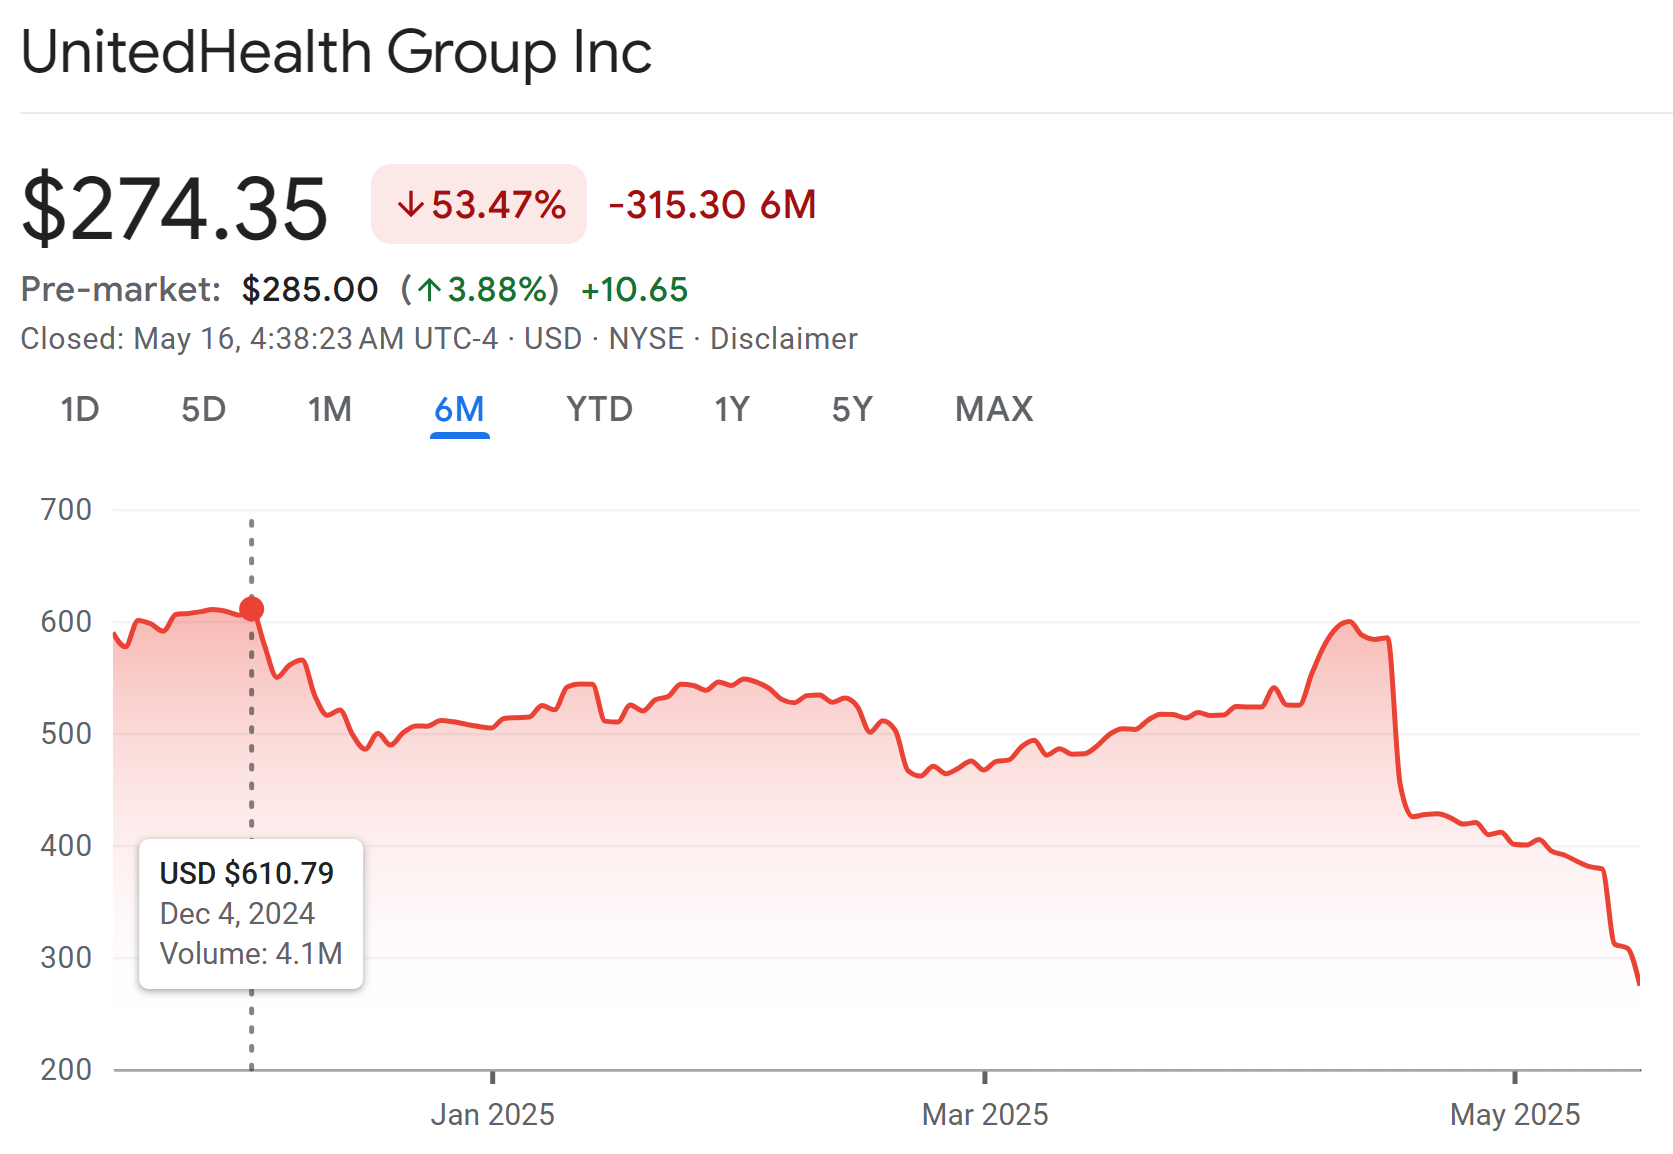Show the MAX price history
This screenshot has width=1673, height=1154.
(x=993, y=409)
